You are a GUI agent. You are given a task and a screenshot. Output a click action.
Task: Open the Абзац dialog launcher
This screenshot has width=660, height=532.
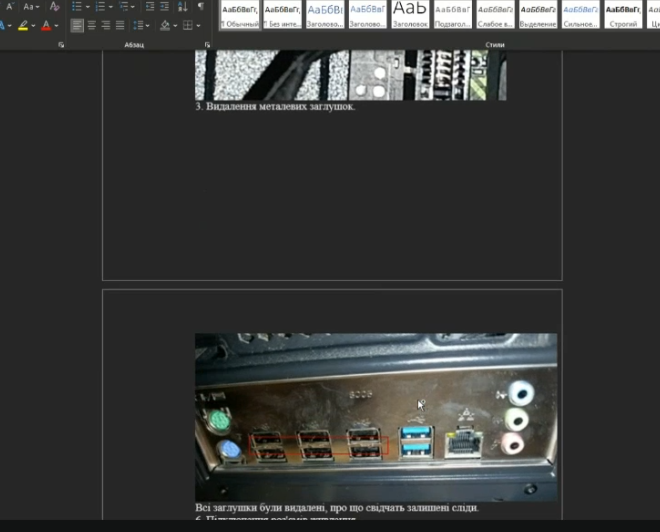pyautogui.click(x=207, y=45)
